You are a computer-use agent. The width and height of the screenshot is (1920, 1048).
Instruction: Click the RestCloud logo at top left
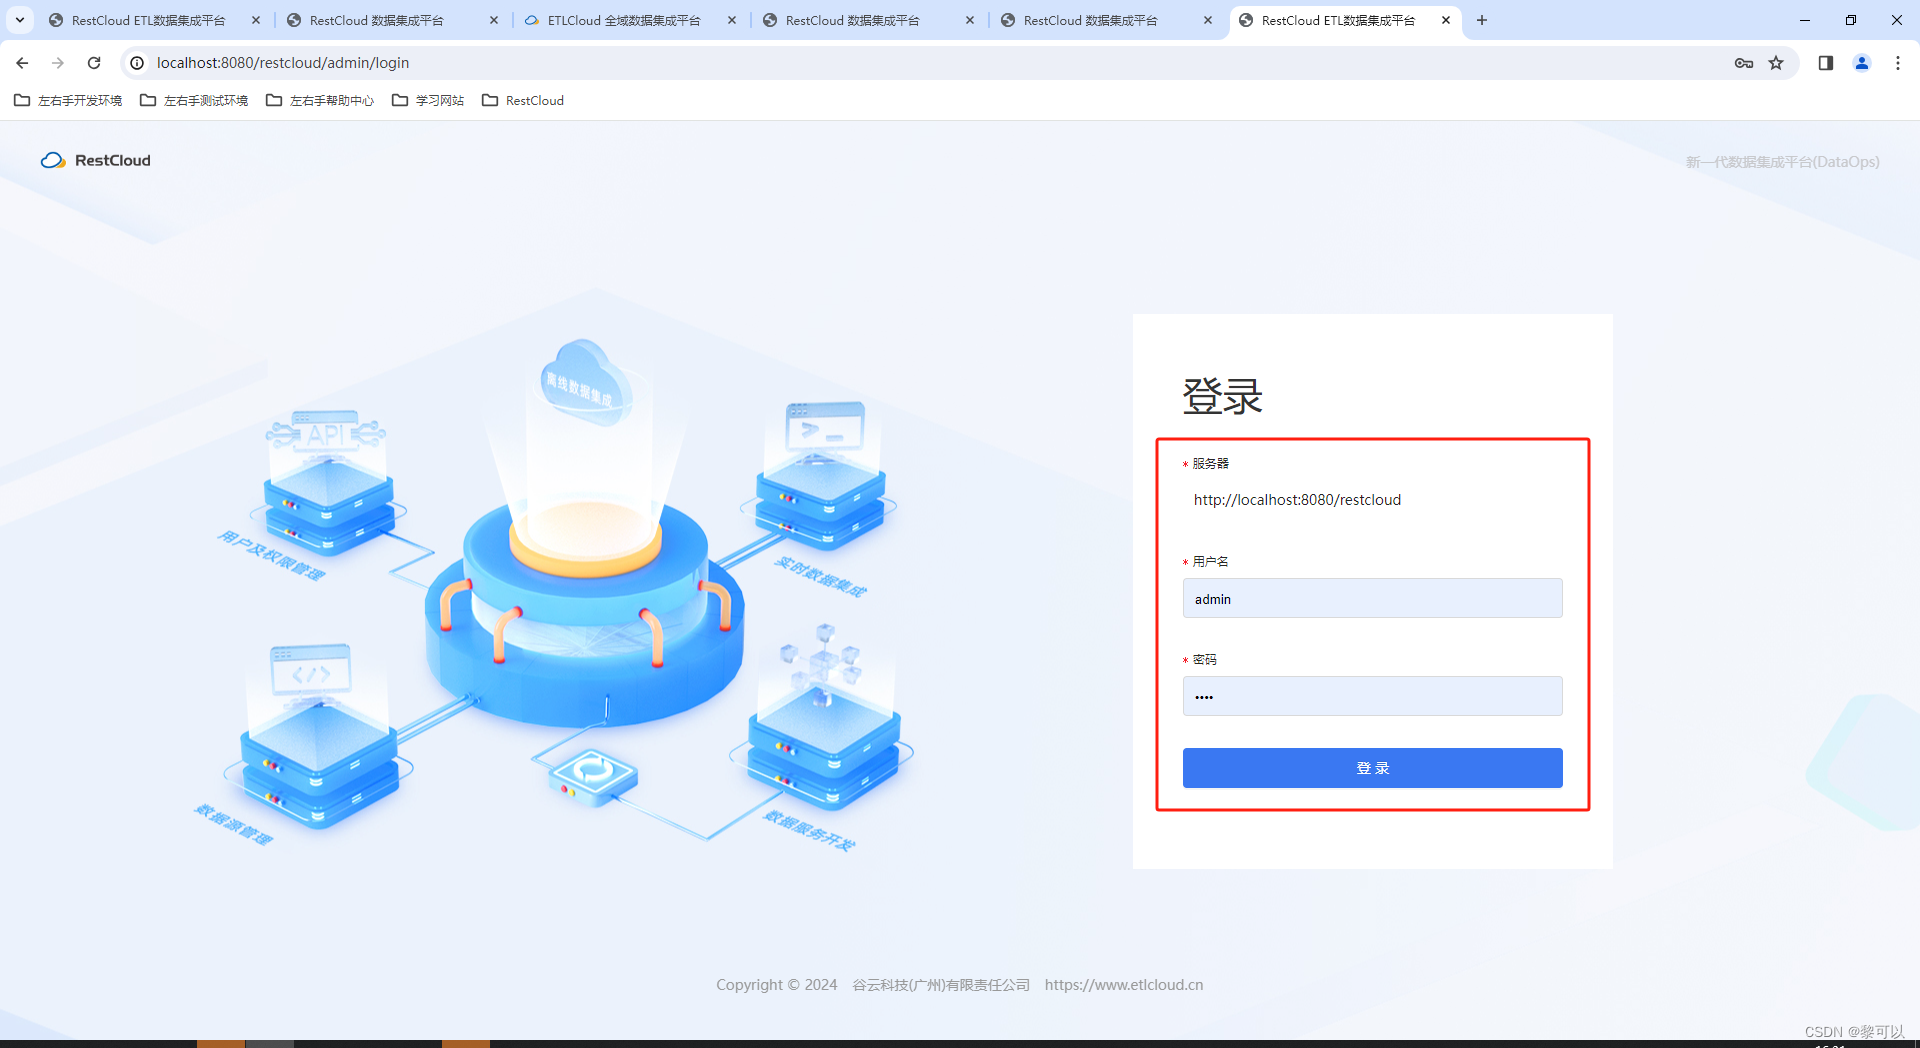pos(95,160)
